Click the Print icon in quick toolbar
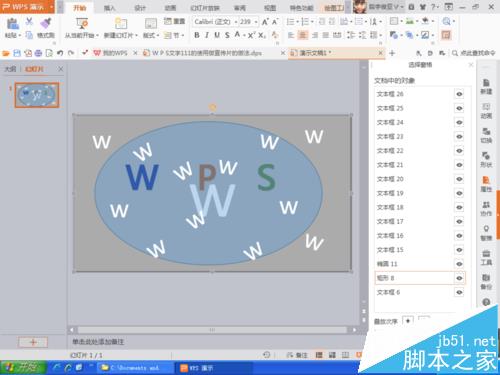500x375 pixels. (x=38, y=53)
